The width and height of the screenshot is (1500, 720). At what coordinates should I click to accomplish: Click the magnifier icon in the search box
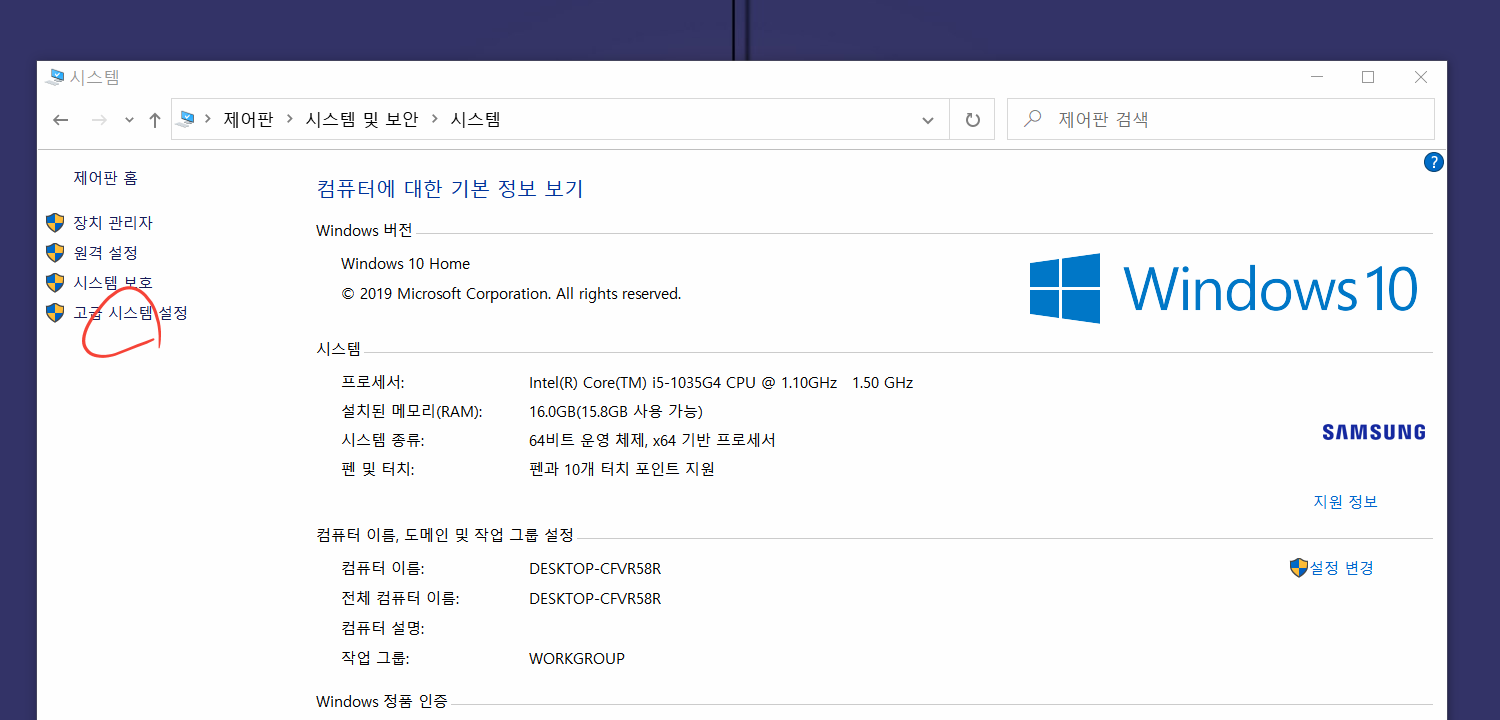[1033, 119]
